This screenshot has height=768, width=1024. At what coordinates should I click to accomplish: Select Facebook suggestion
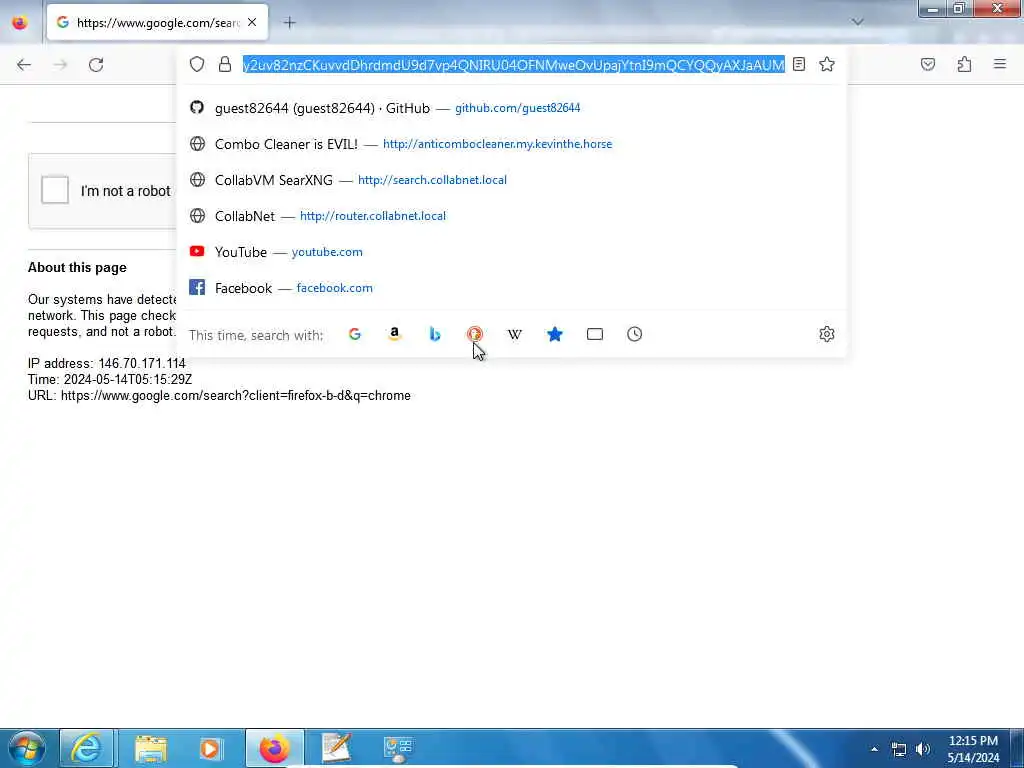coord(511,287)
